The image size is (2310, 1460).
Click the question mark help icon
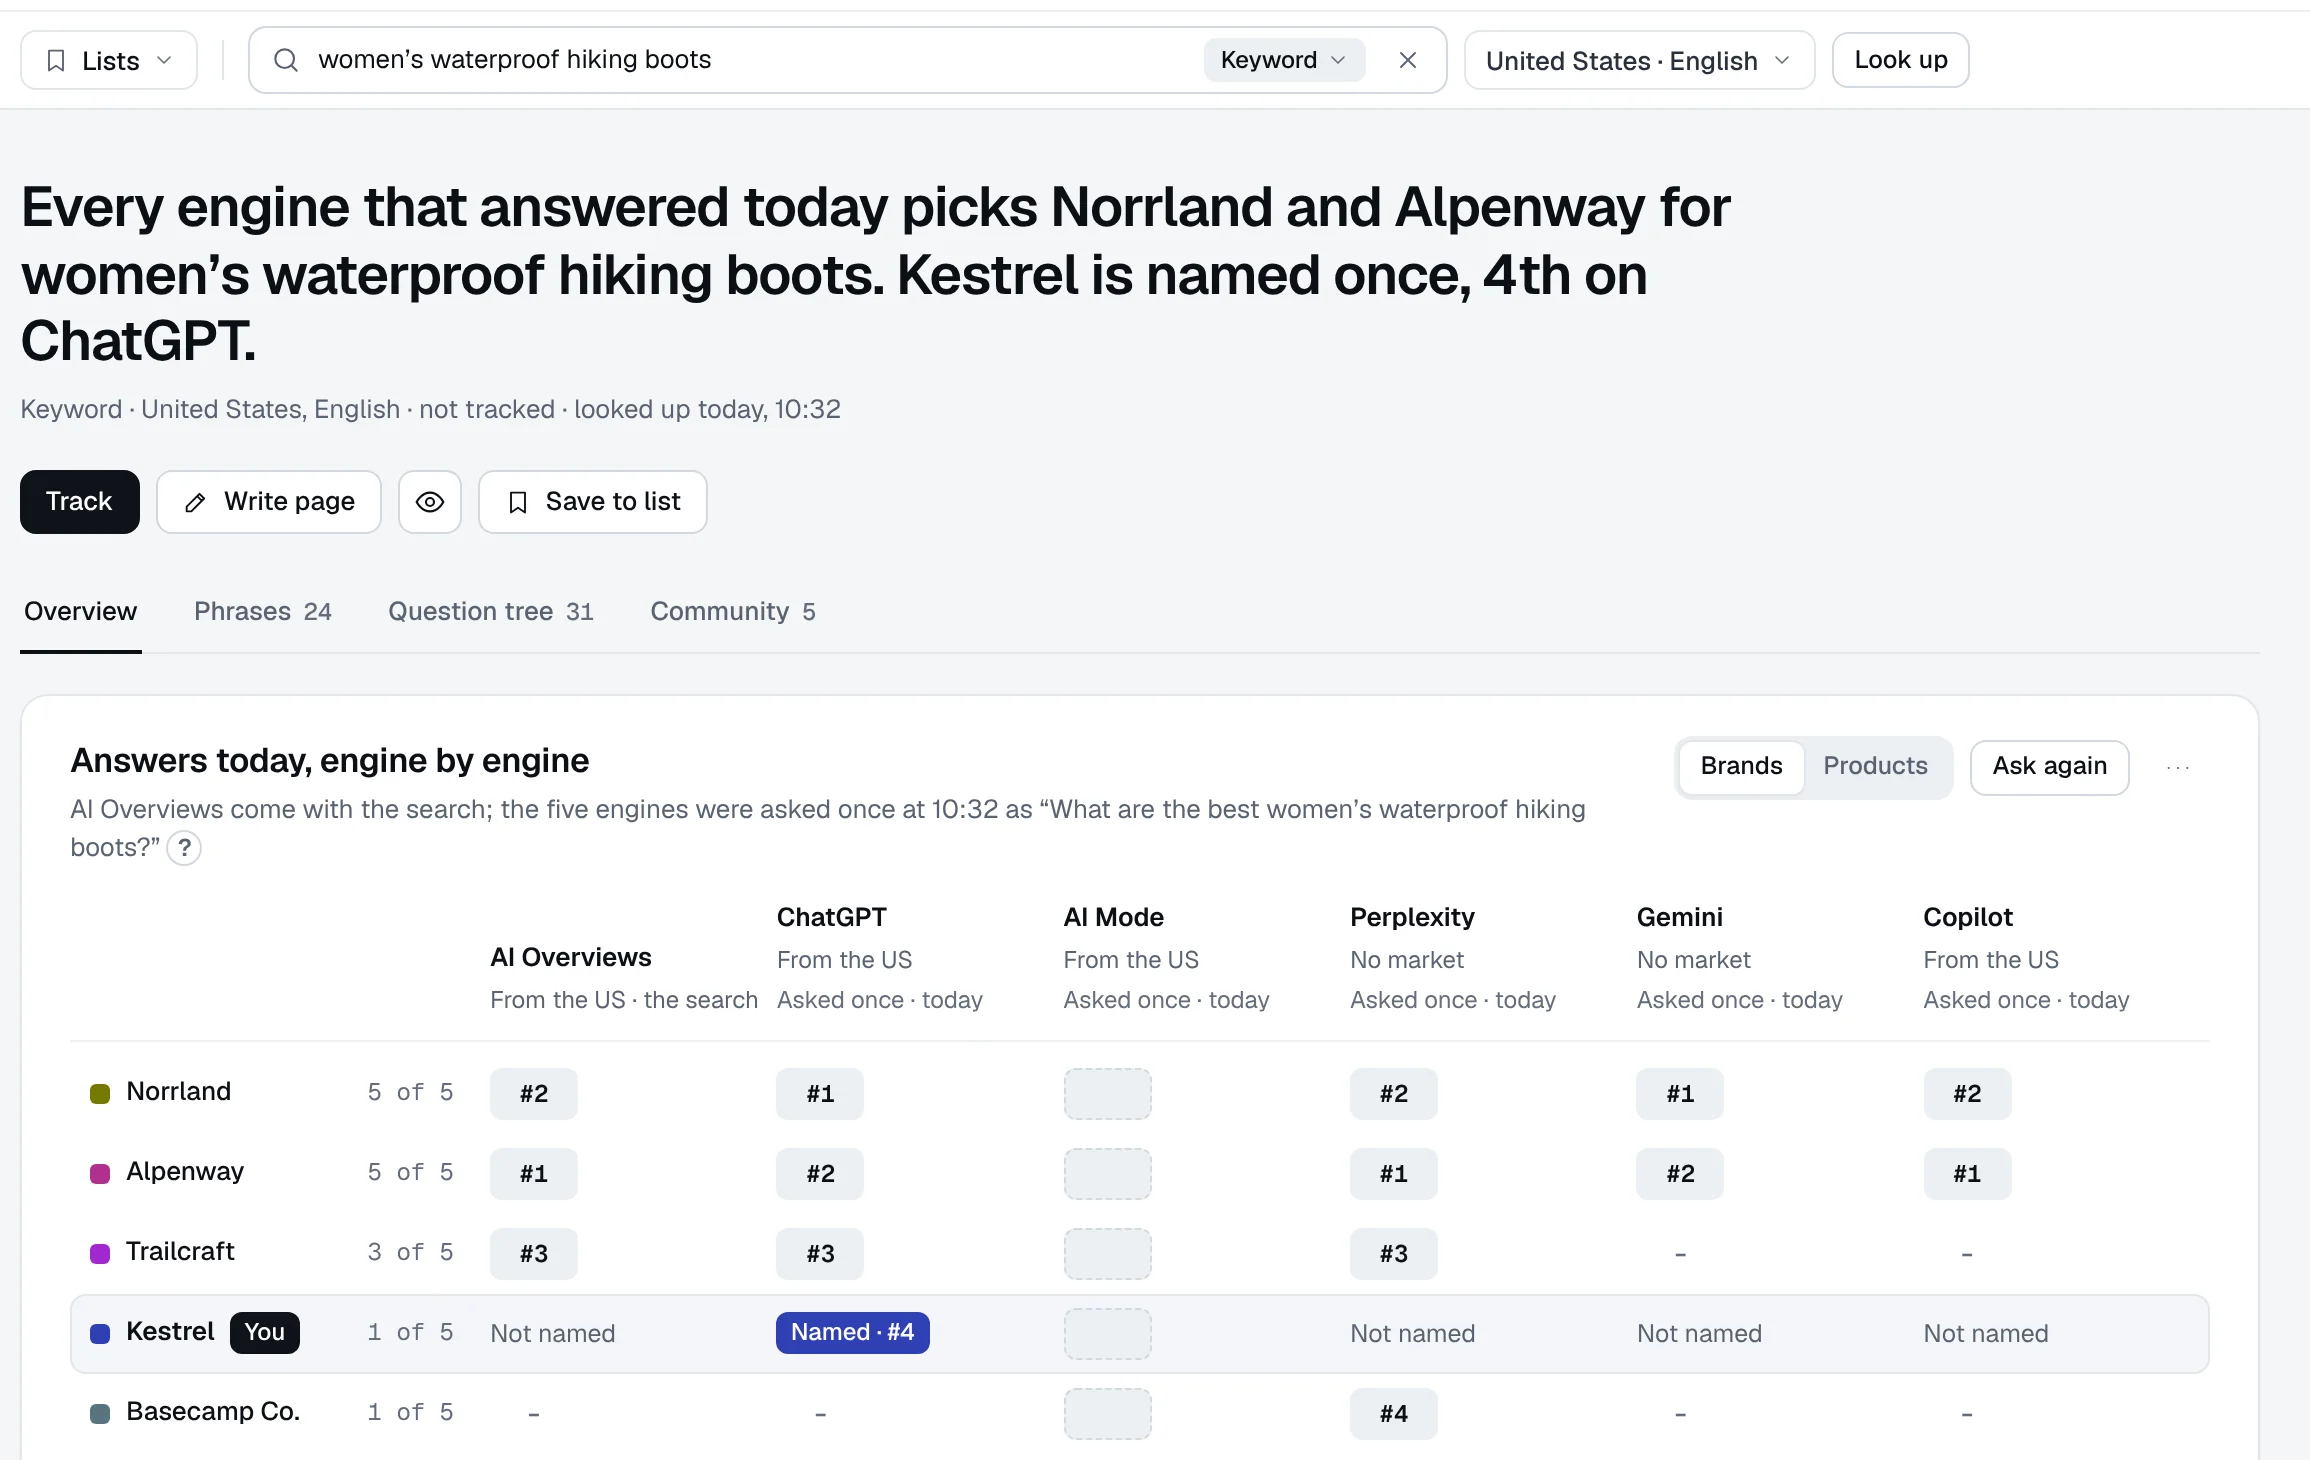[x=184, y=848]
